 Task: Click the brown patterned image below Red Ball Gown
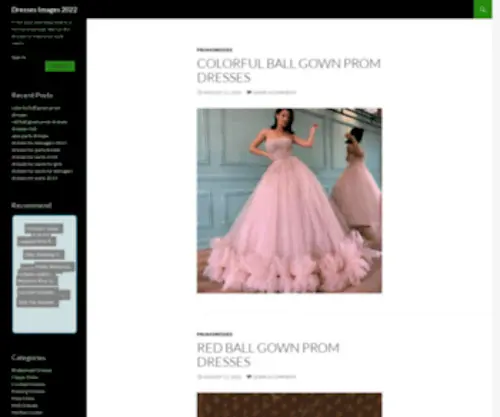(289, 405)
